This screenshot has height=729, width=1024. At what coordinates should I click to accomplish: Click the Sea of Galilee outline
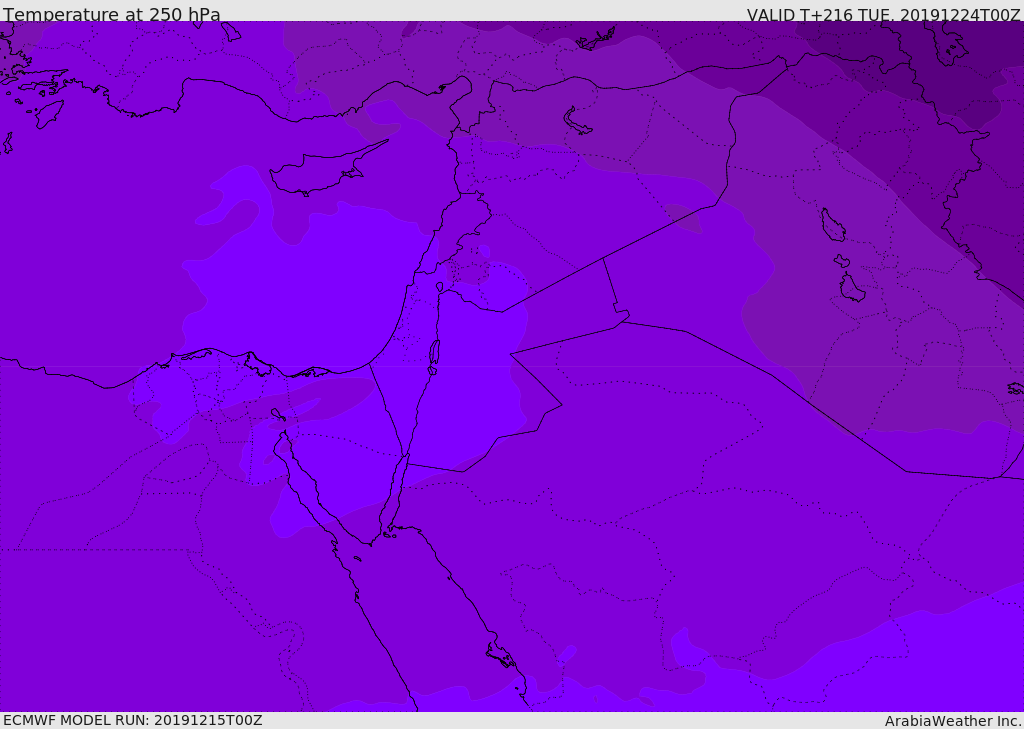440,287
